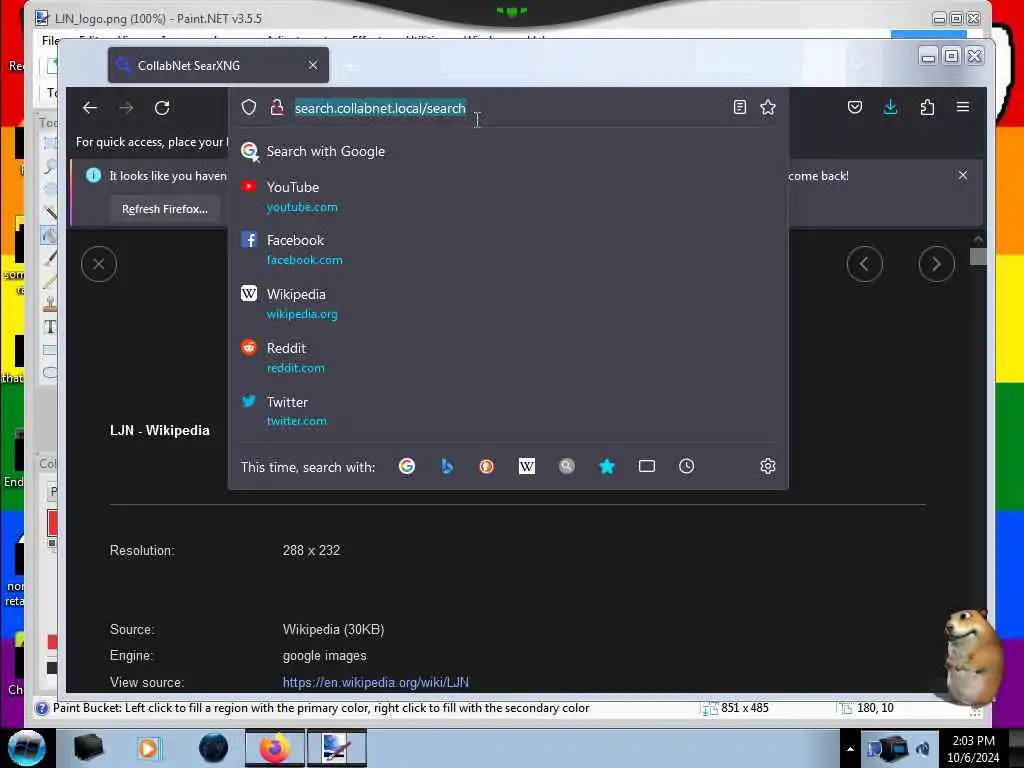Open the Pocket save icon

point(854,107)
